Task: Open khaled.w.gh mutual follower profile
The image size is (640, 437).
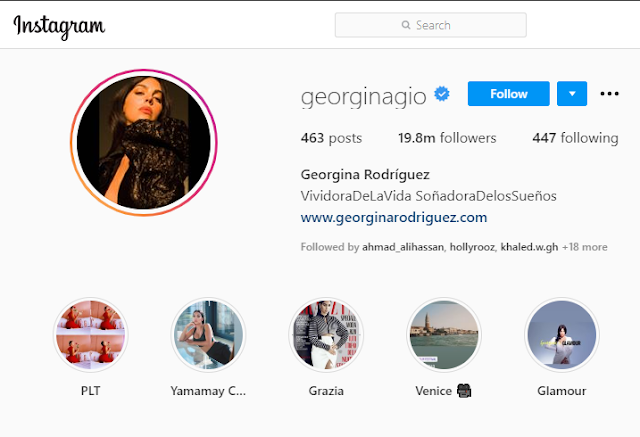Action: point(529,247)
